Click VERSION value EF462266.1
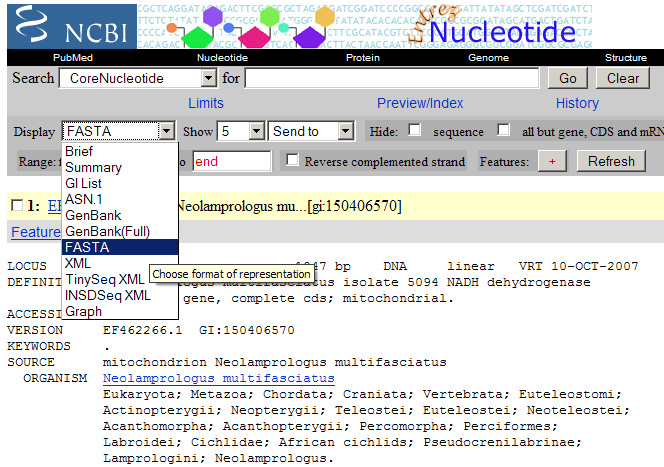 pos(143,330)
